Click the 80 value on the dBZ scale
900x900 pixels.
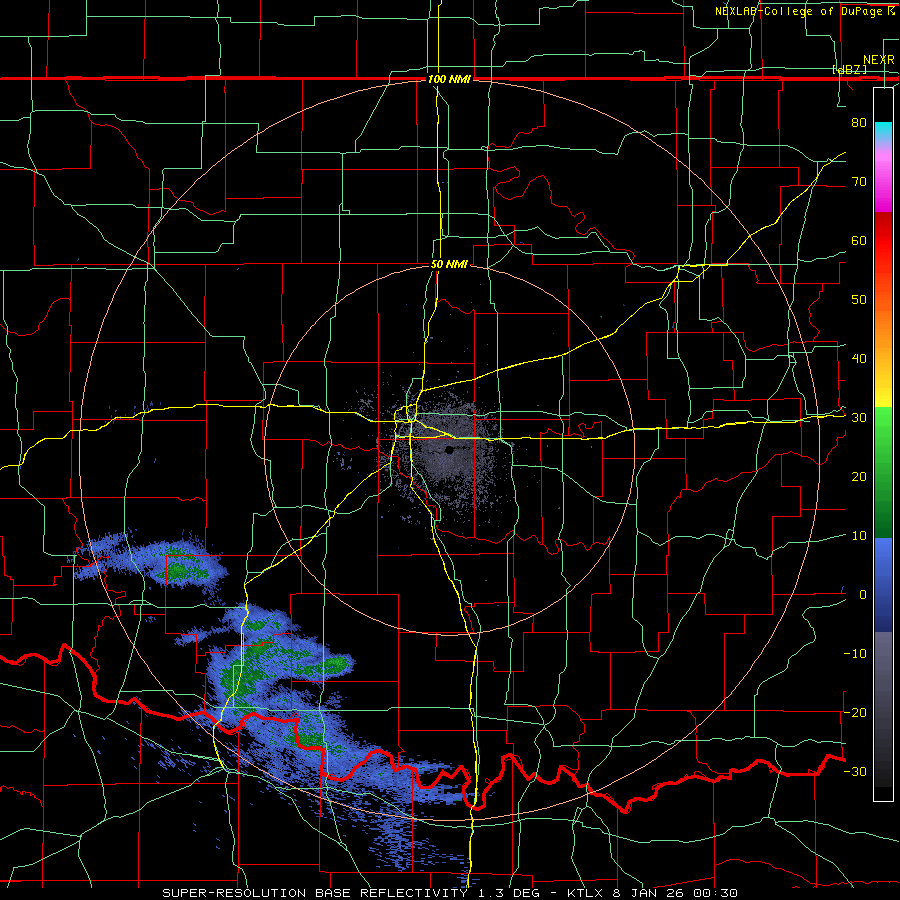pos(859,122)
